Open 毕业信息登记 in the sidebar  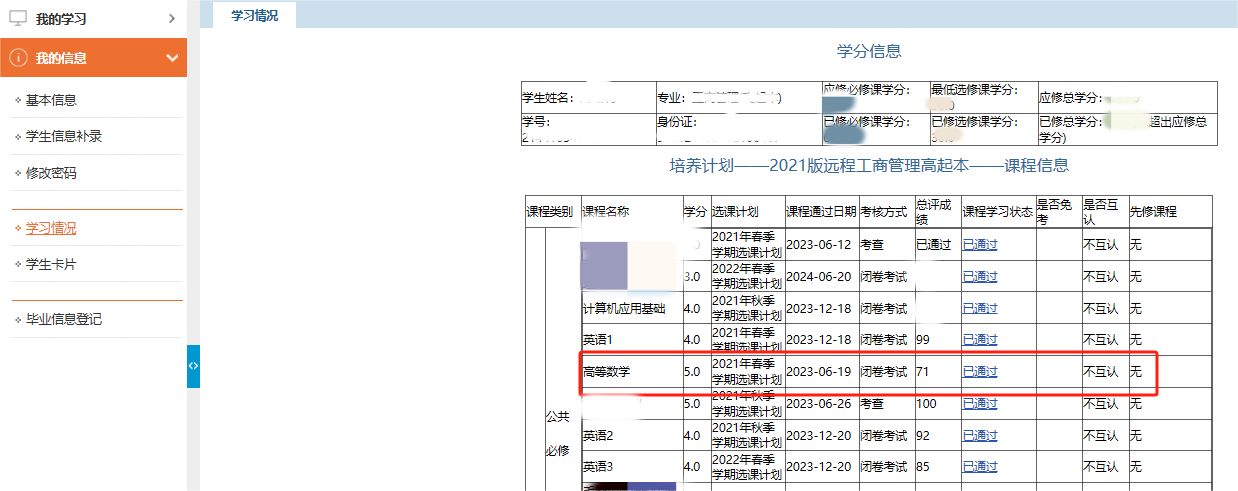tap(64, 319)
